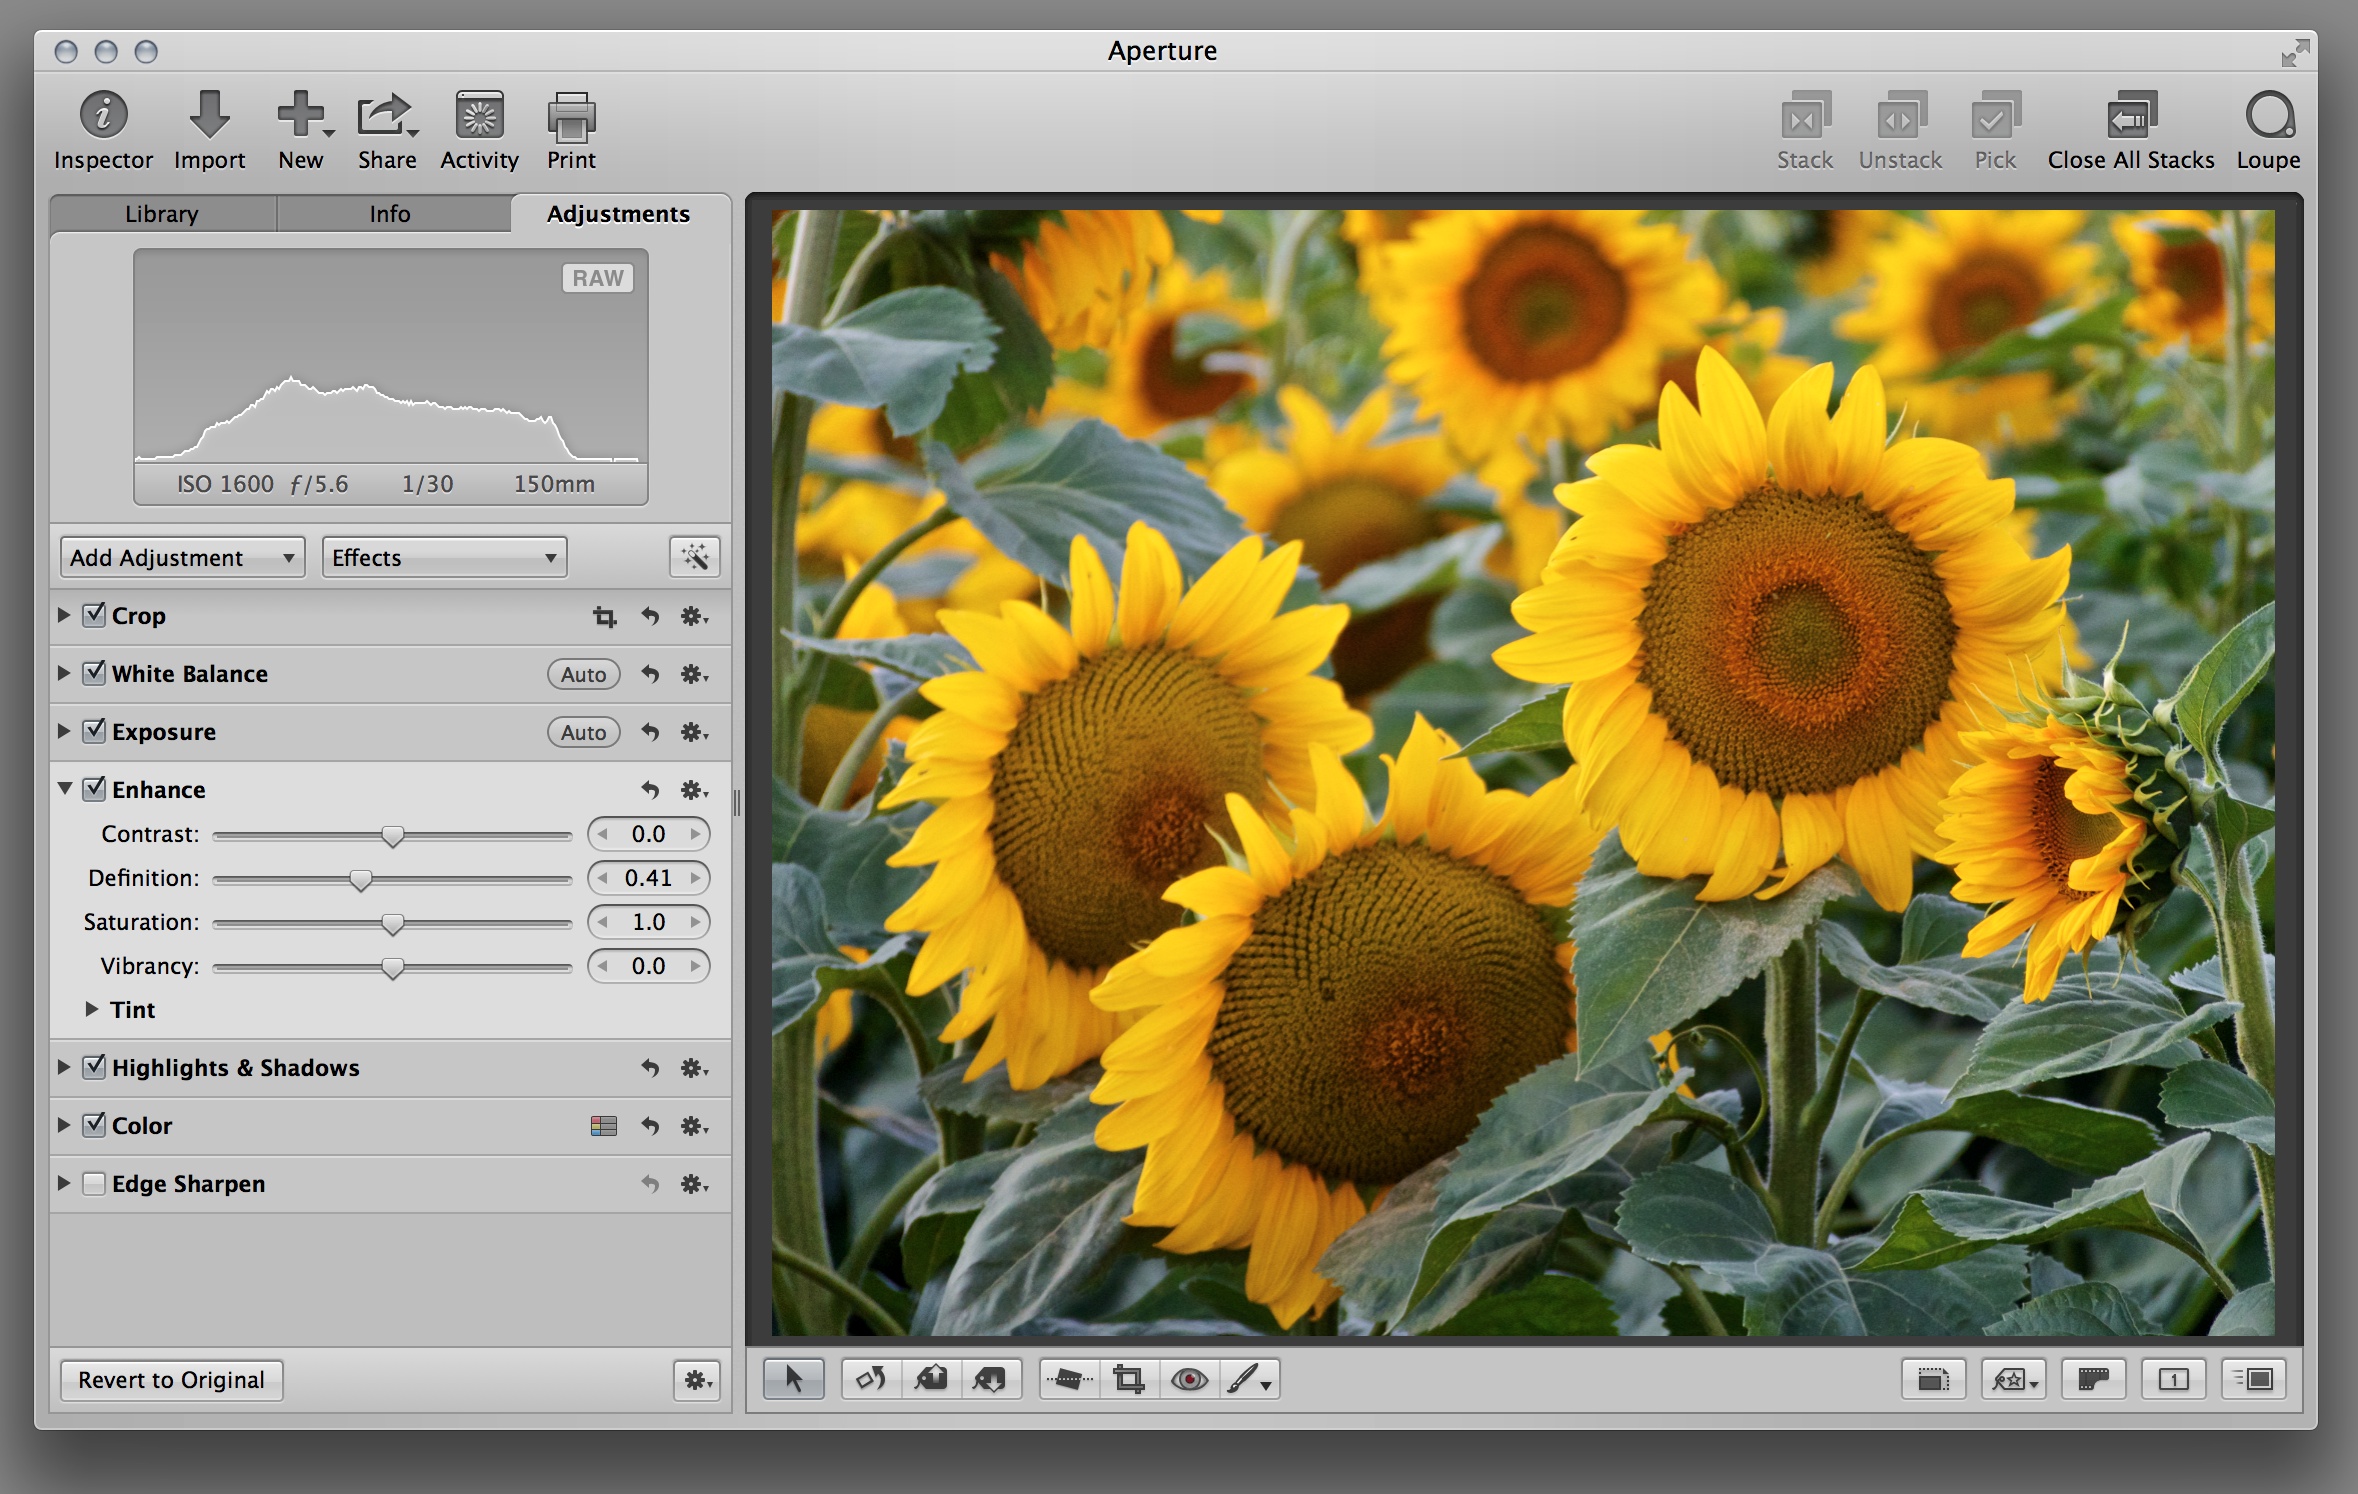The height and width of the screenshot is (1494, 2358).
Task: Enable the Edge Sharpen checkbox
Action: (x=94, y=1183)
